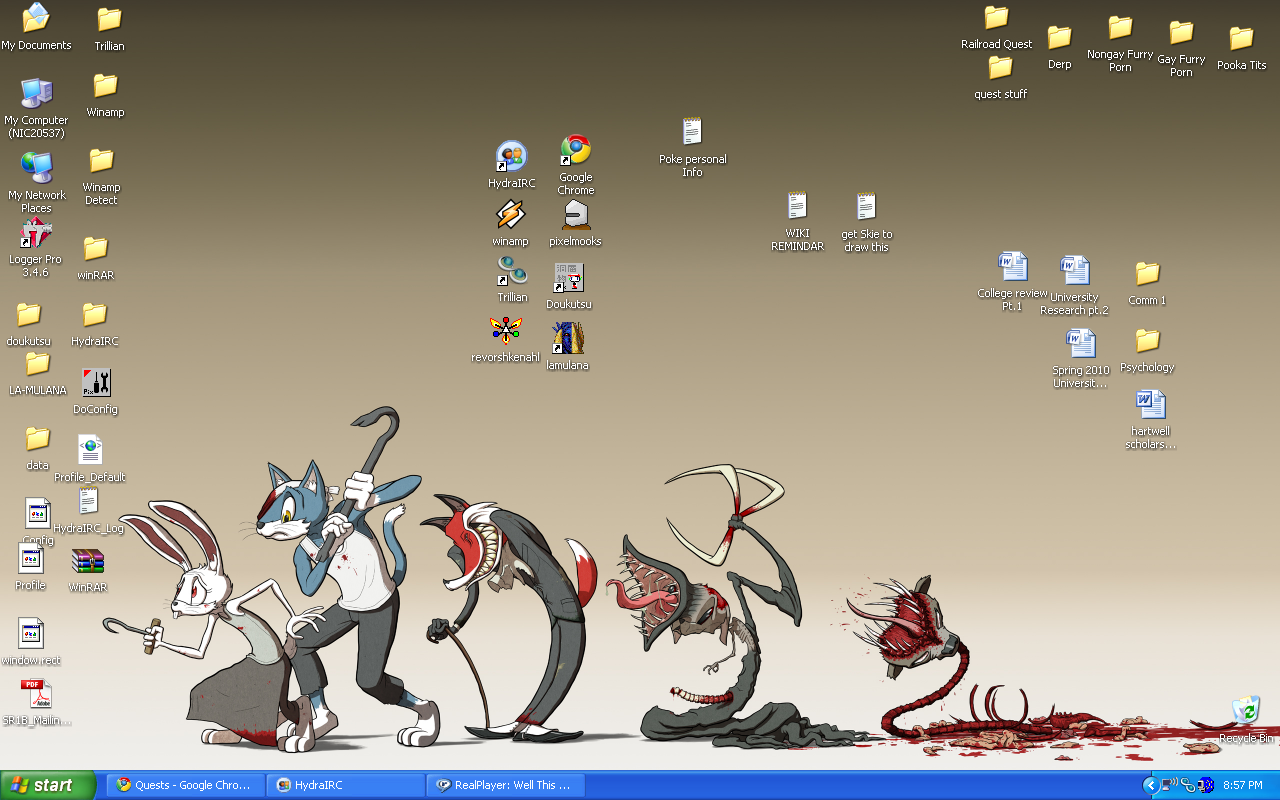Open the pixelmooks desktop icon
The height and width of the screenshot is (800, 1280).
tap(575, 215)
